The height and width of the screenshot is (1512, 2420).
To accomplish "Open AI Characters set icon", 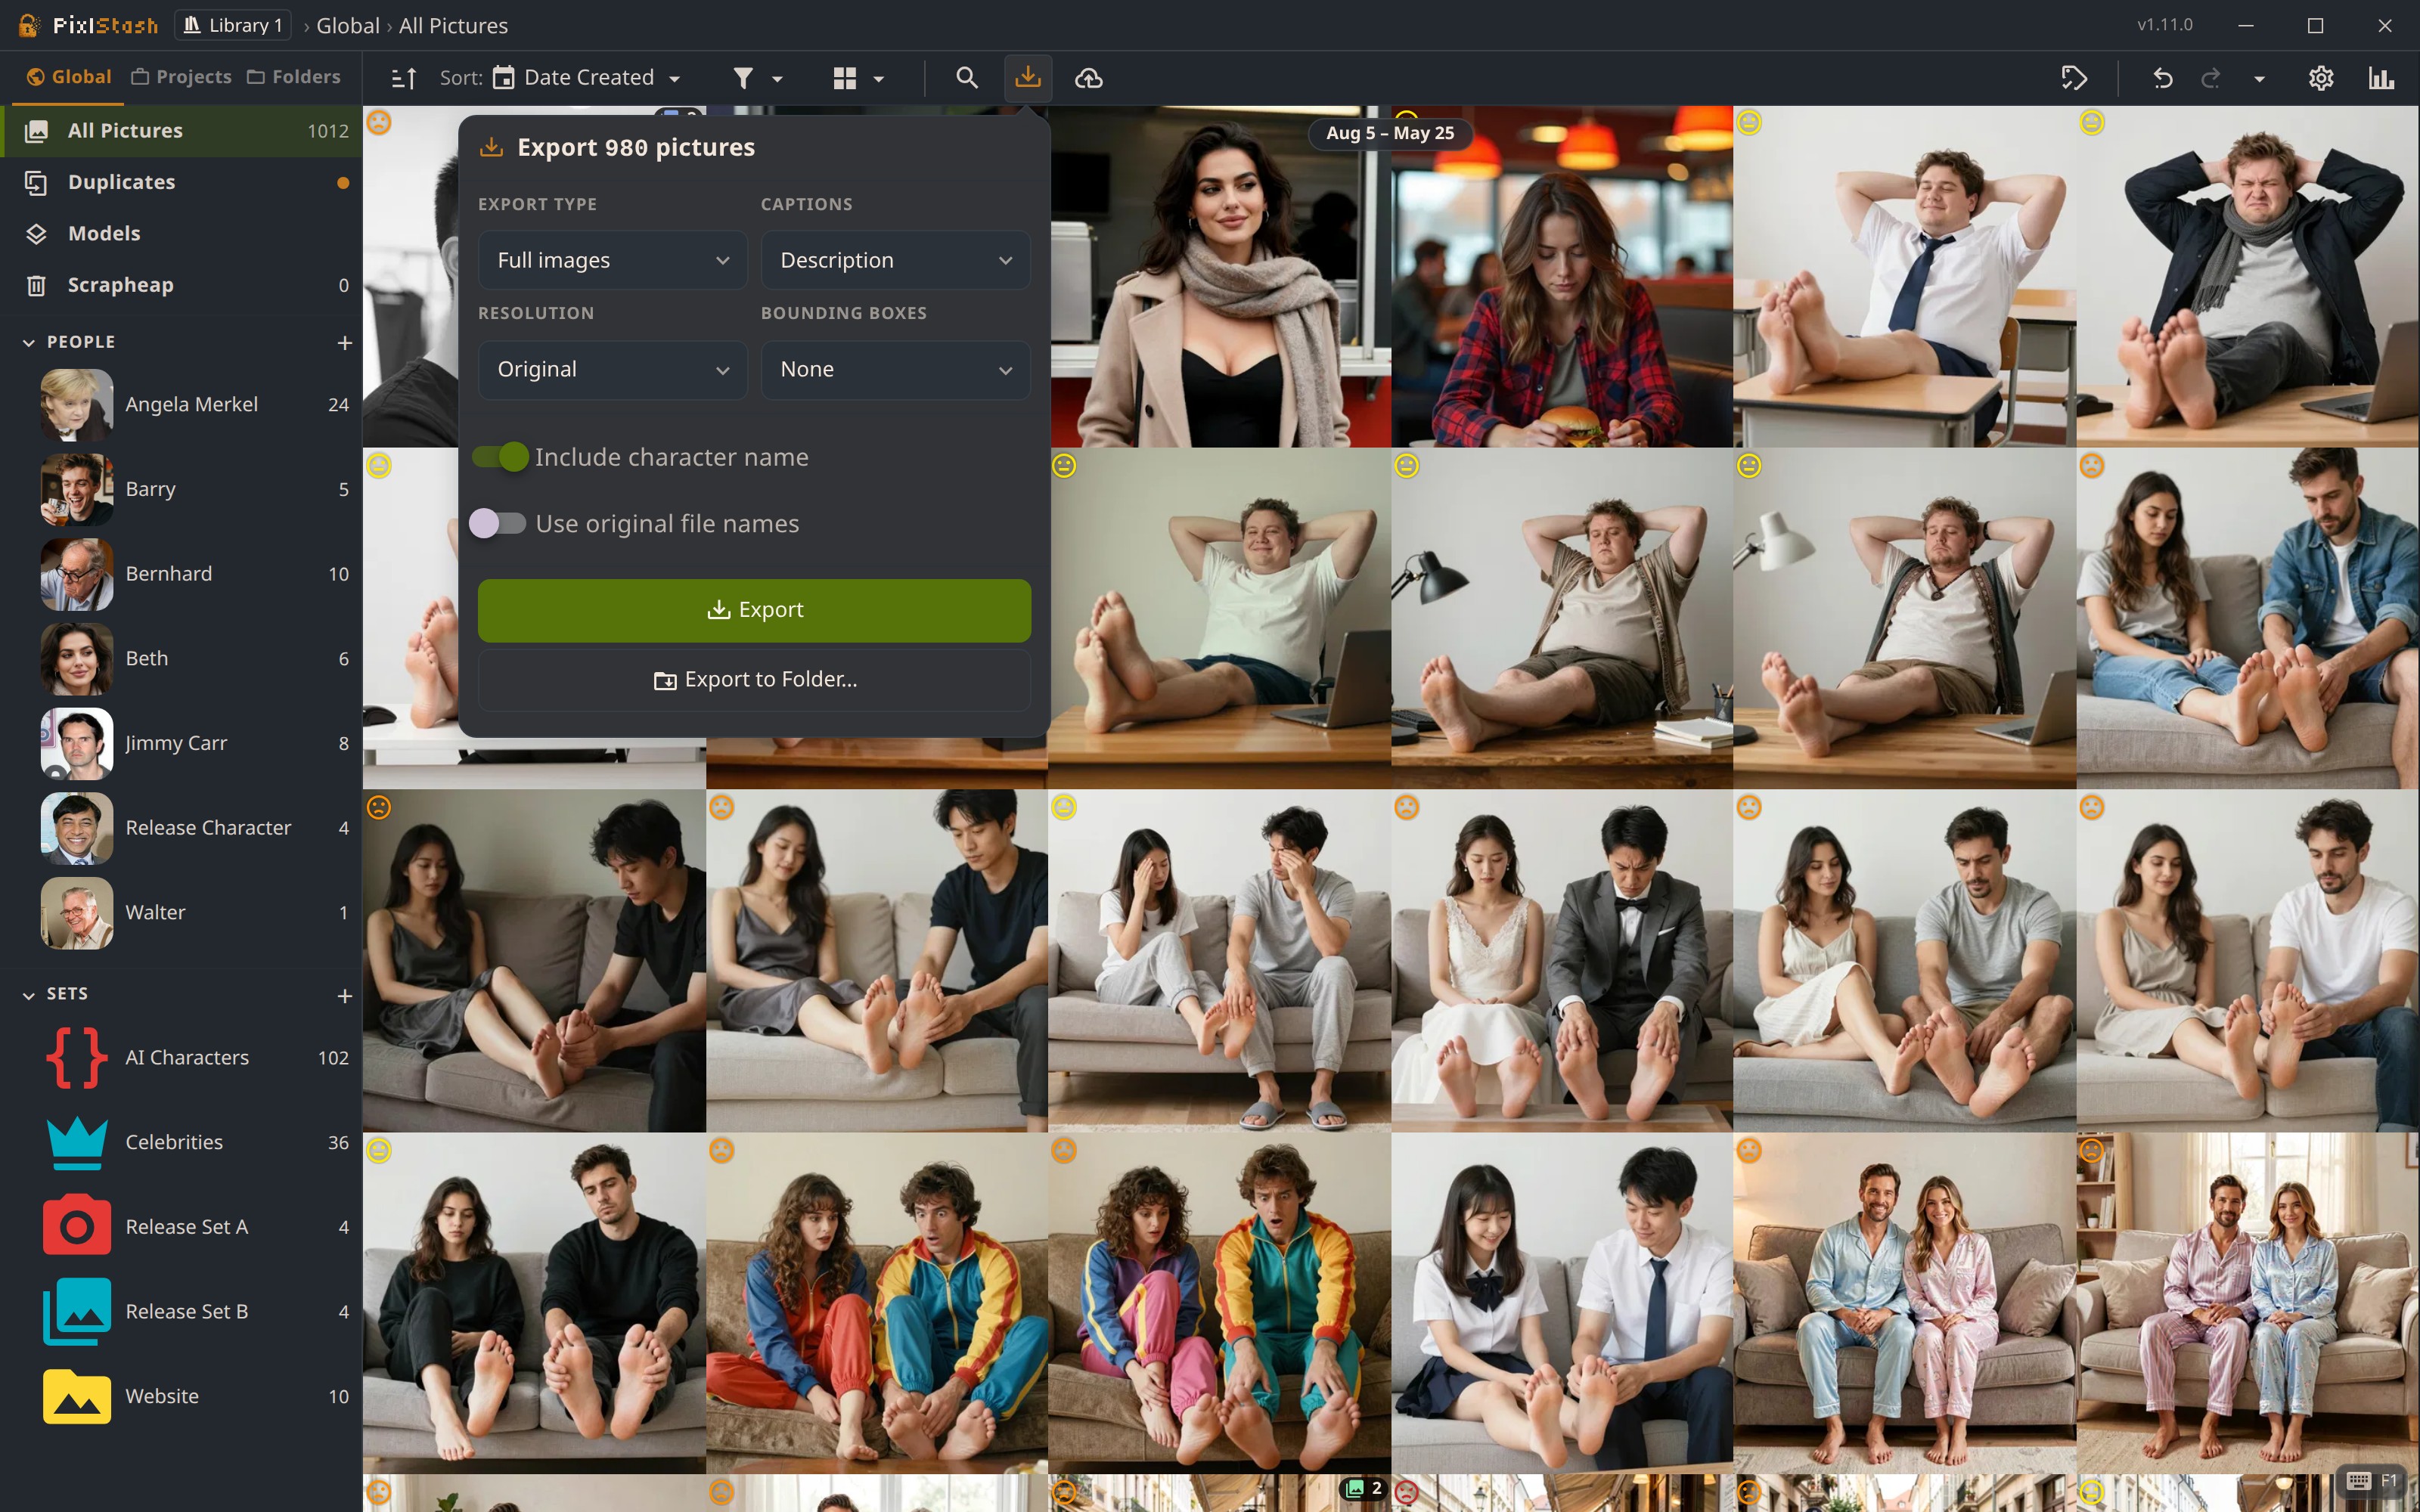I will (x=77, y=1058).
